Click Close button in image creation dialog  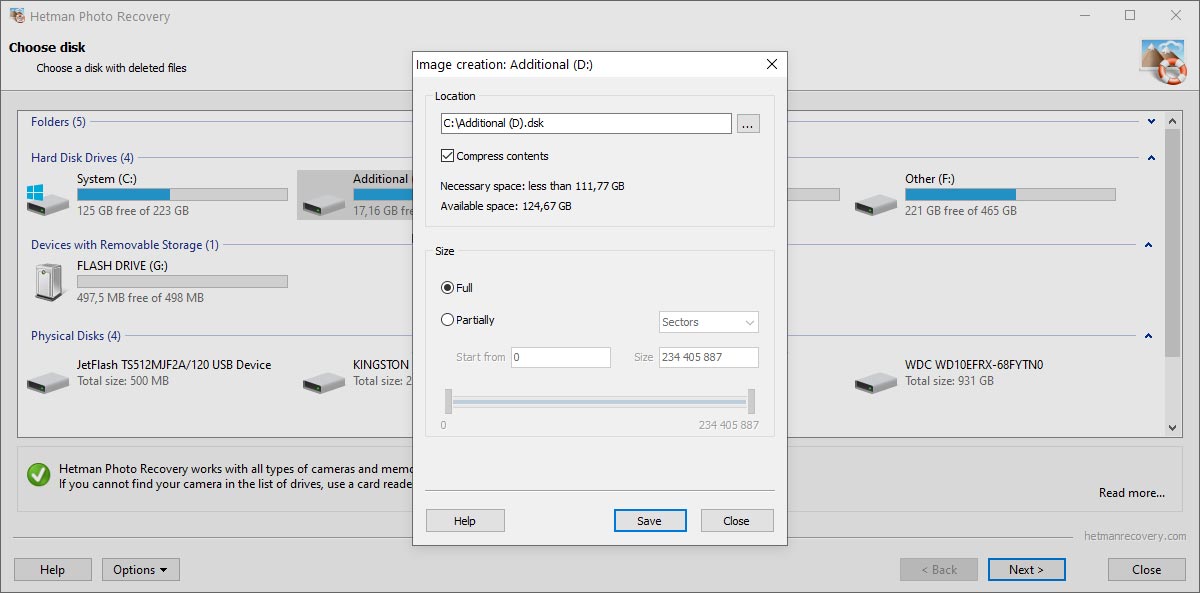737,521
